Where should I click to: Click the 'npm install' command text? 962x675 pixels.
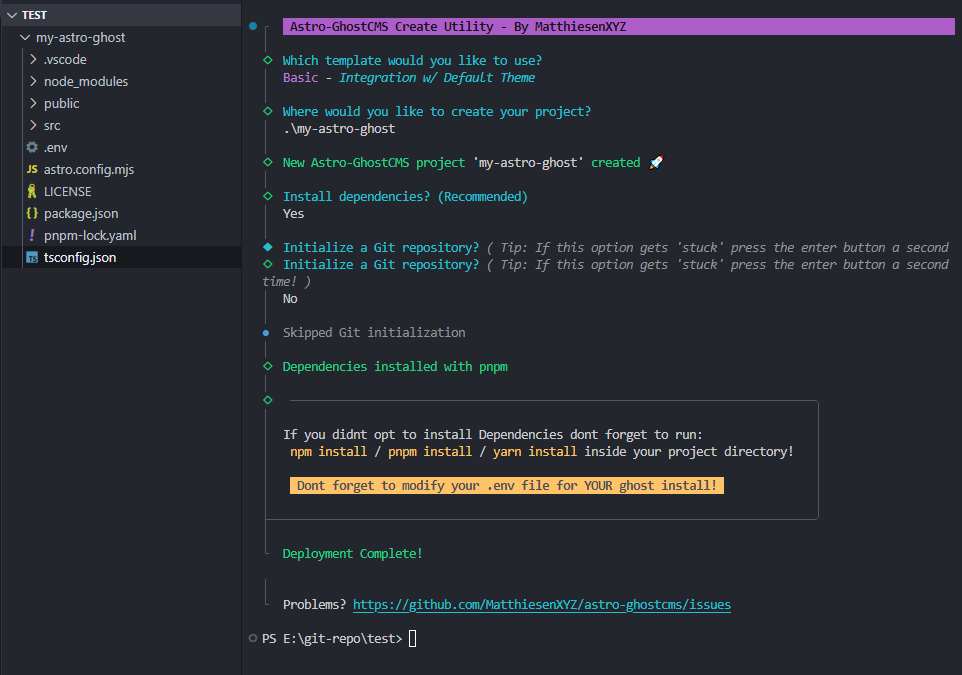pyautogui.click(x=328, y=452)
